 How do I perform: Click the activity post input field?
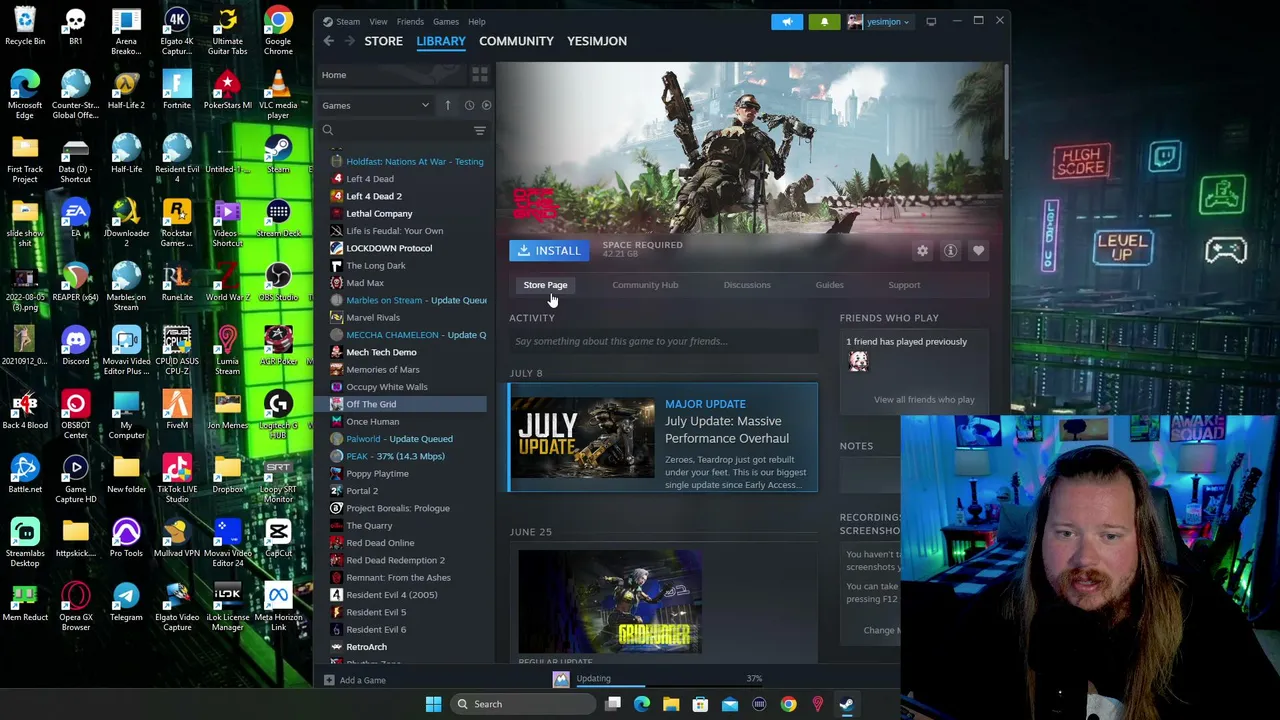pos(663,341)
